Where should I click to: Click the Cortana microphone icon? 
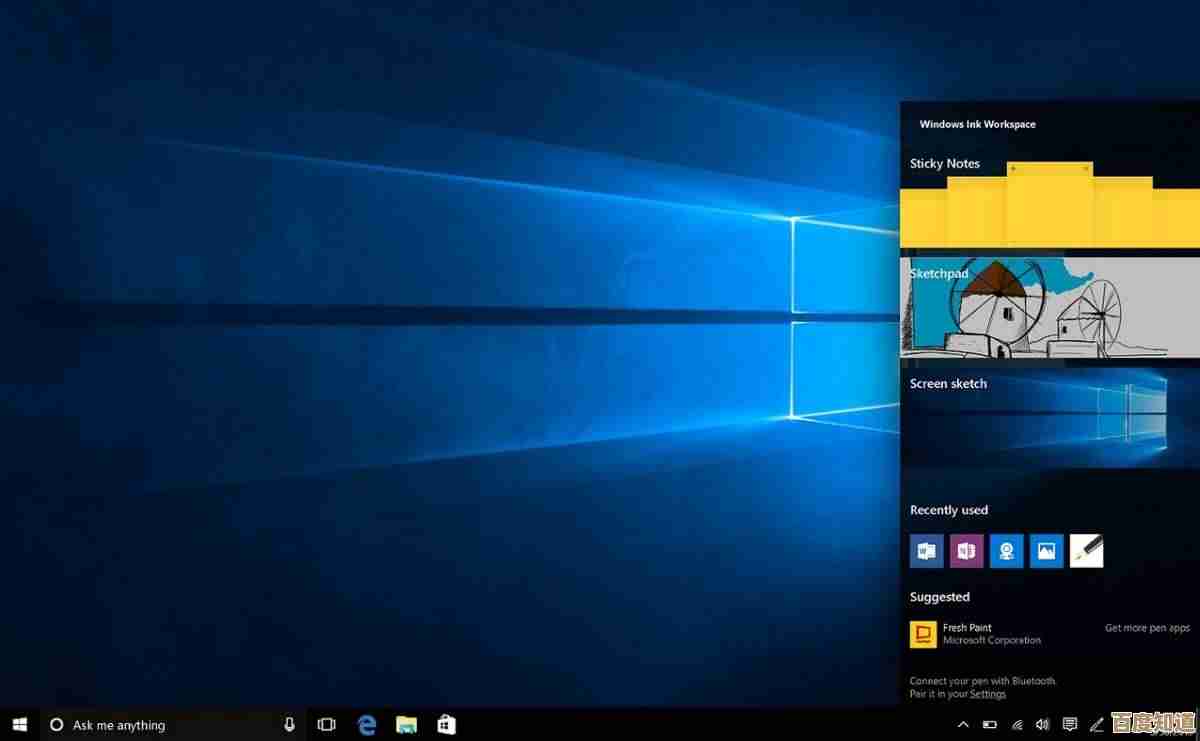click(289, 725)
